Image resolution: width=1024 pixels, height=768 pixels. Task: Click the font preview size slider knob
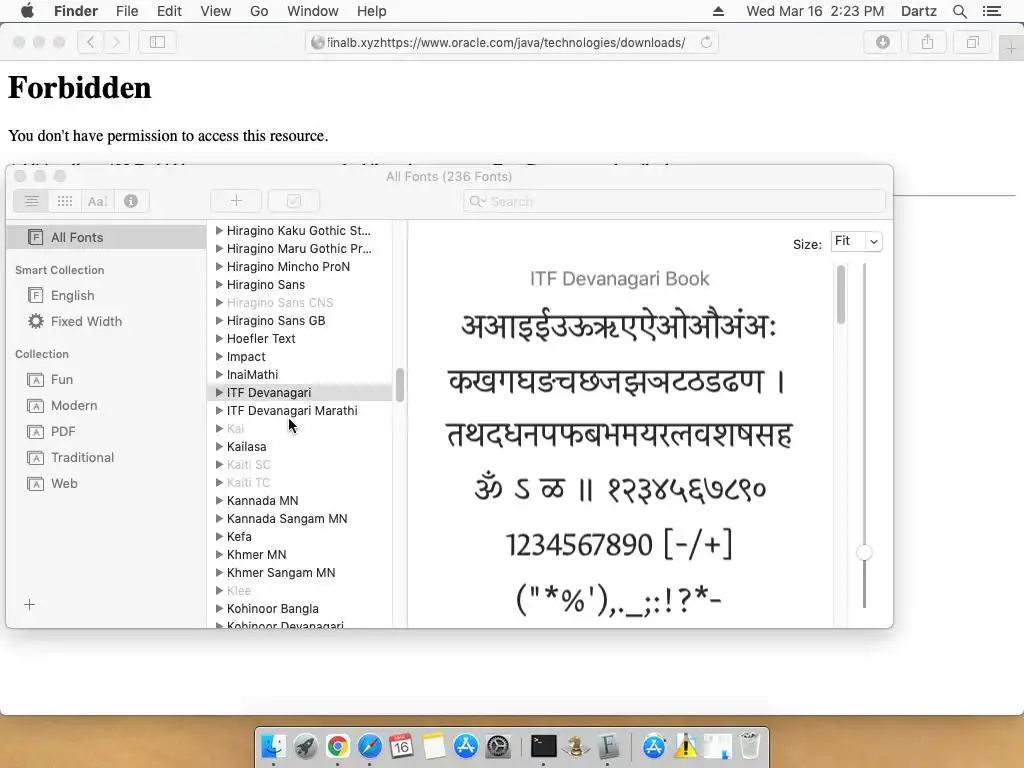point(864,553)
